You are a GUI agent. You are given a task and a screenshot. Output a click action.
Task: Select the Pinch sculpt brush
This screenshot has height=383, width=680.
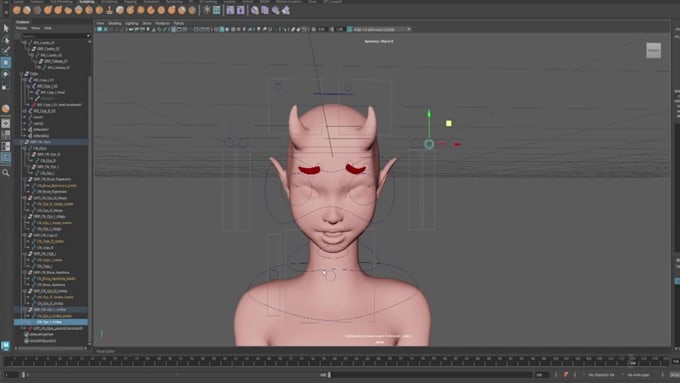click(58, 10)
